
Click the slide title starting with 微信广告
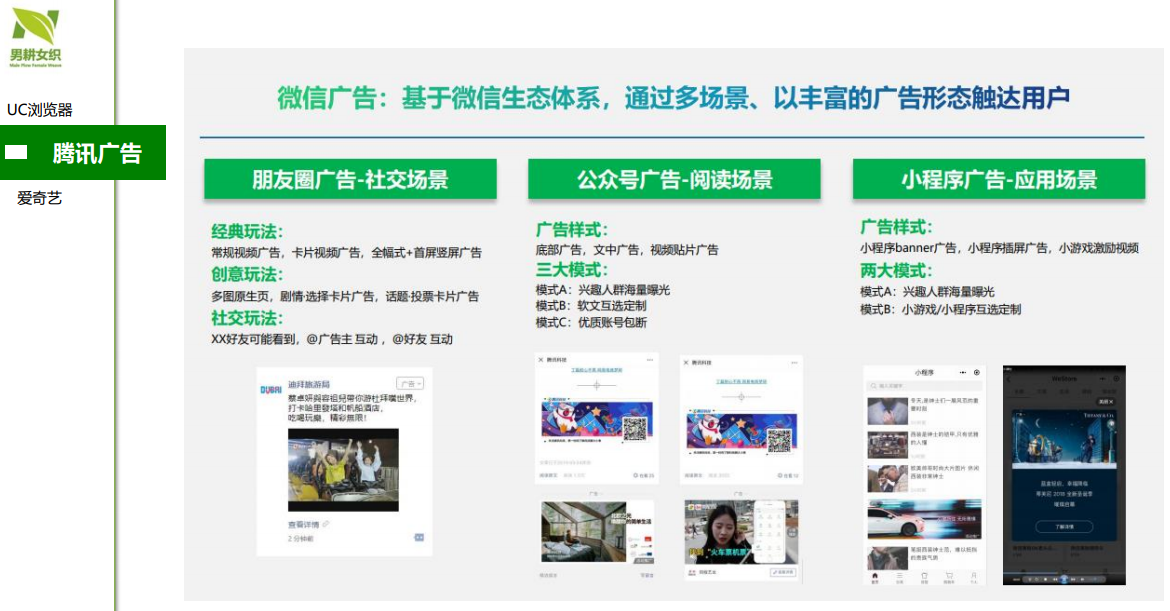click(673, 98)
